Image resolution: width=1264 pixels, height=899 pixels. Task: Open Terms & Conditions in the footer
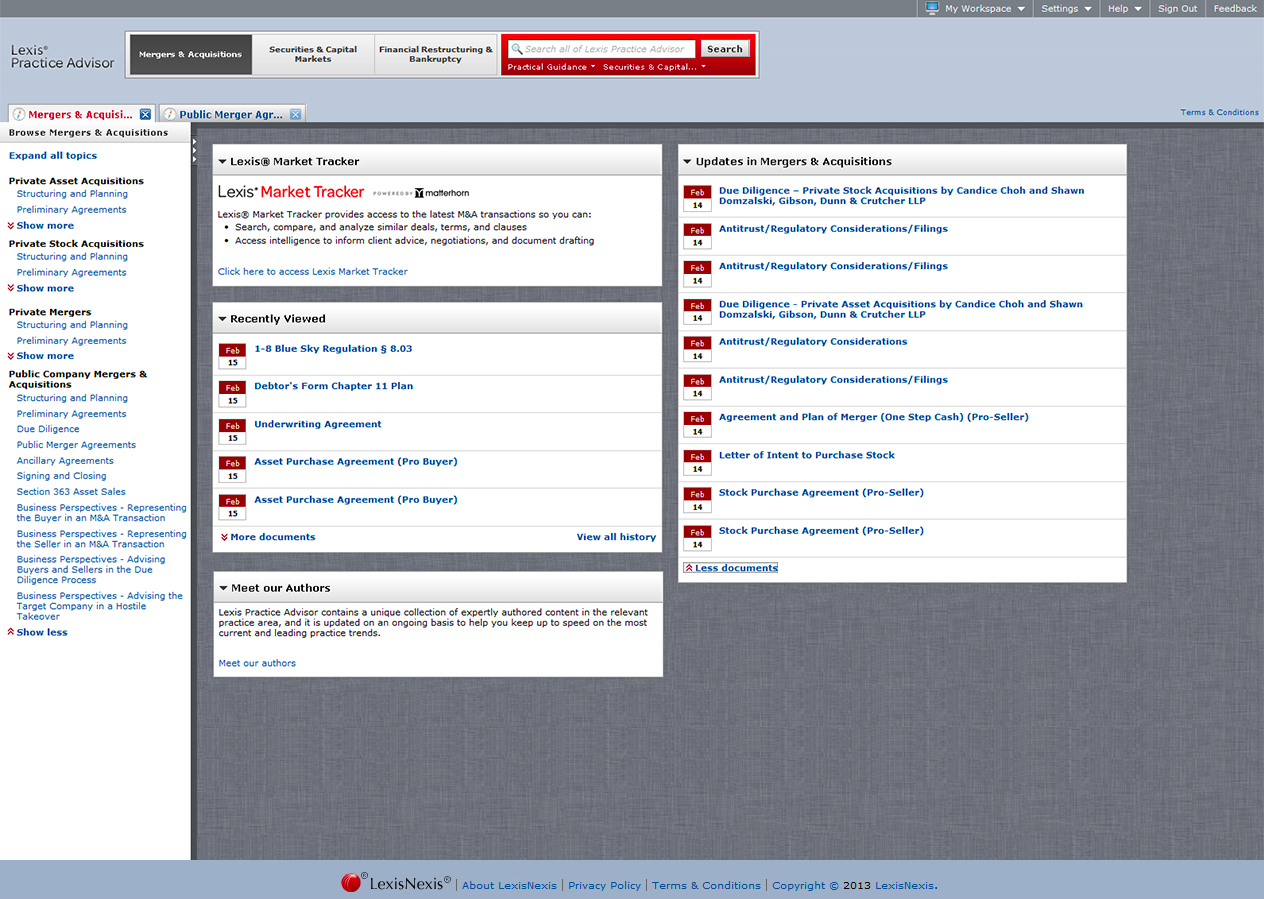point(706,885)
